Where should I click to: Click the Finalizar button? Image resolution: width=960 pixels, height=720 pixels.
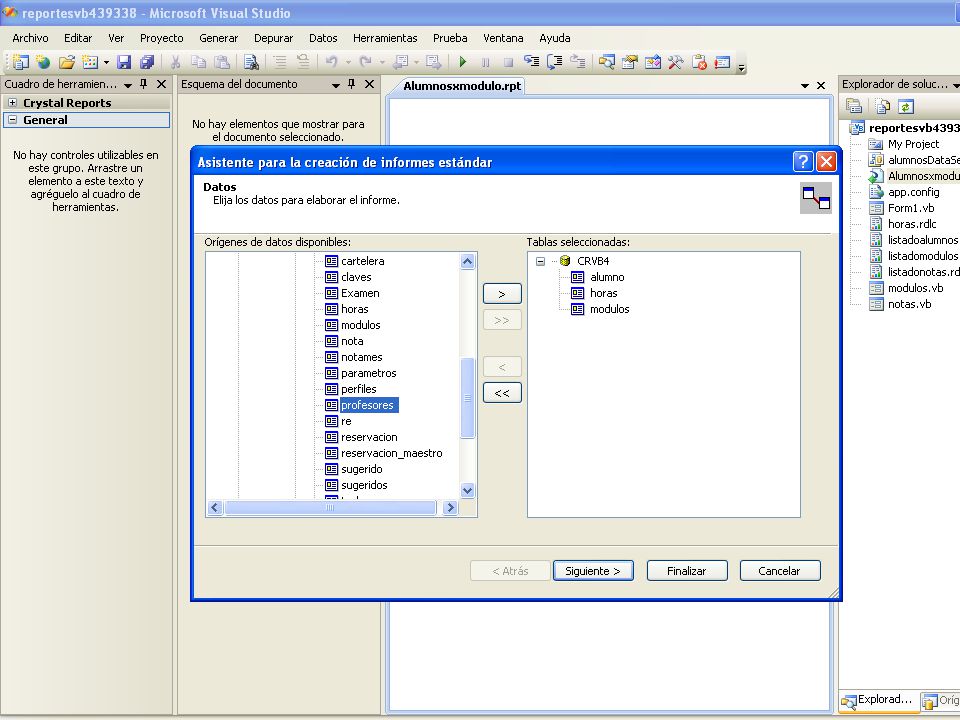tap(687, 571)
